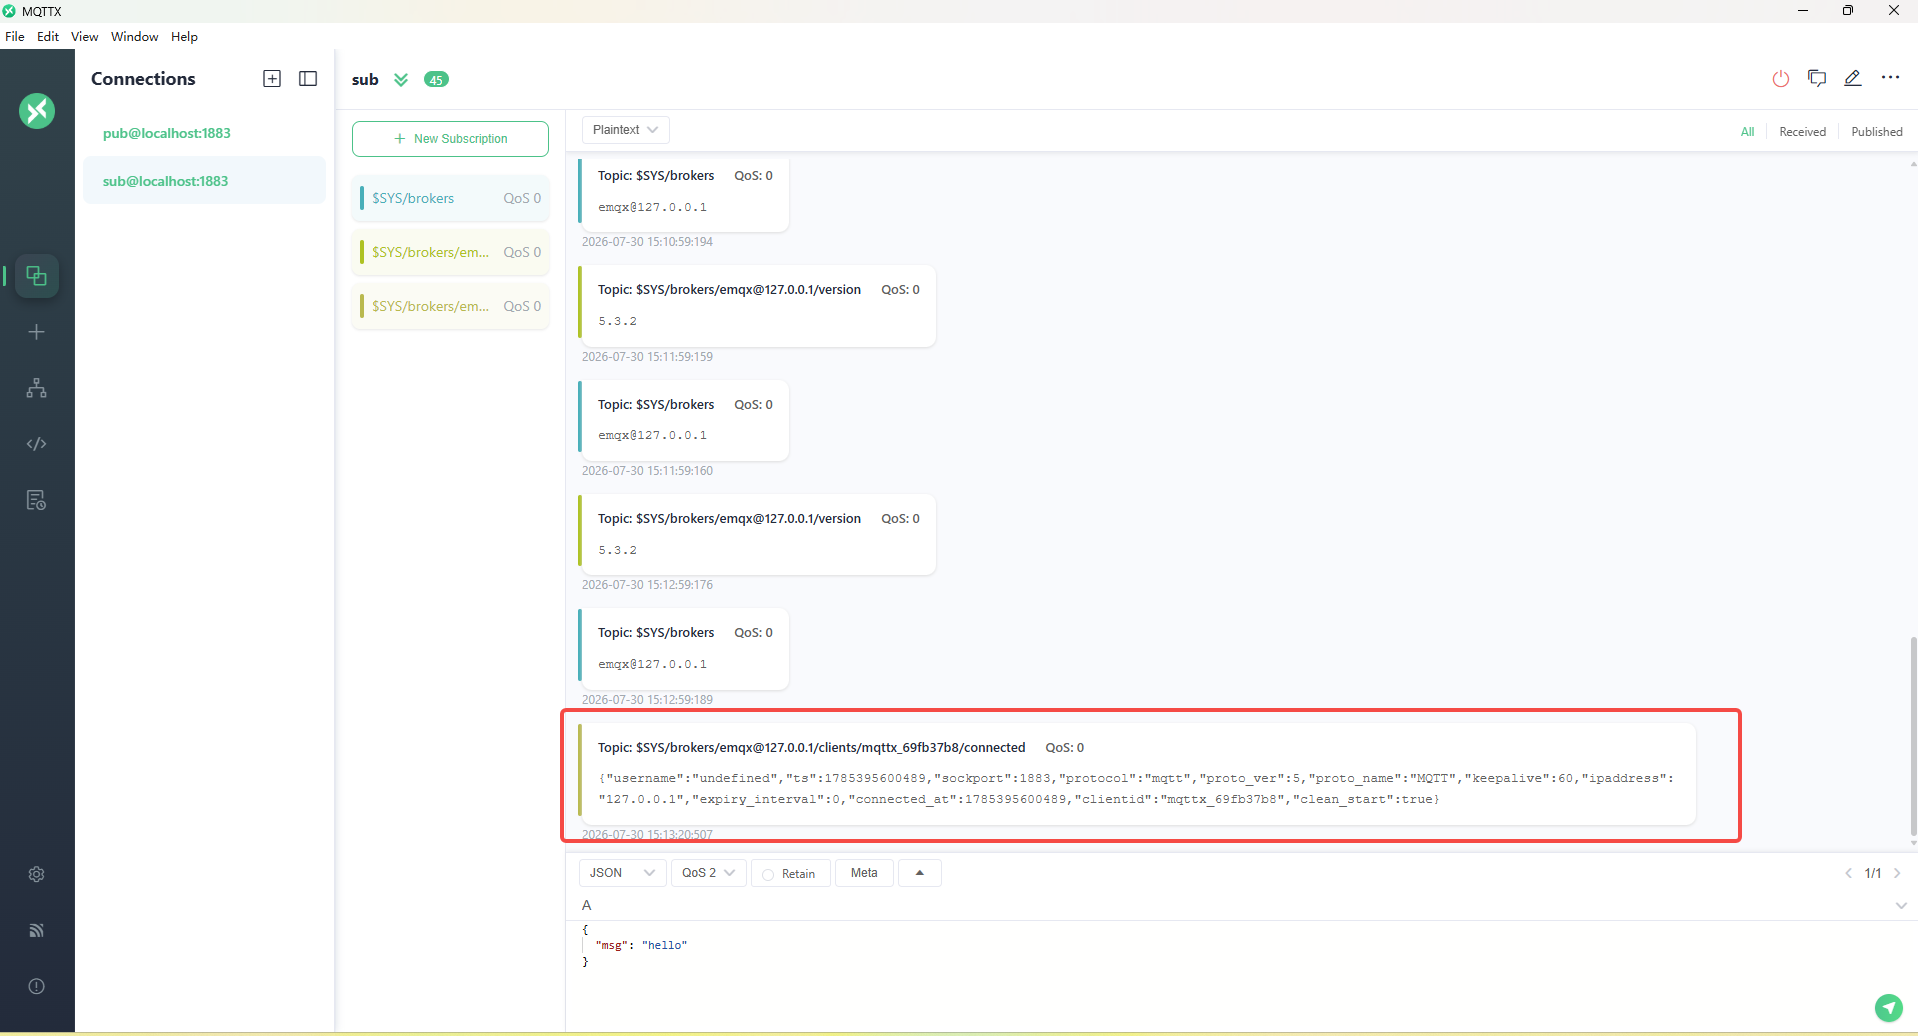The image size is (1918, 1036).
Task: Click the Meta button
Action: pyautogui.click(x=864, y=873)
